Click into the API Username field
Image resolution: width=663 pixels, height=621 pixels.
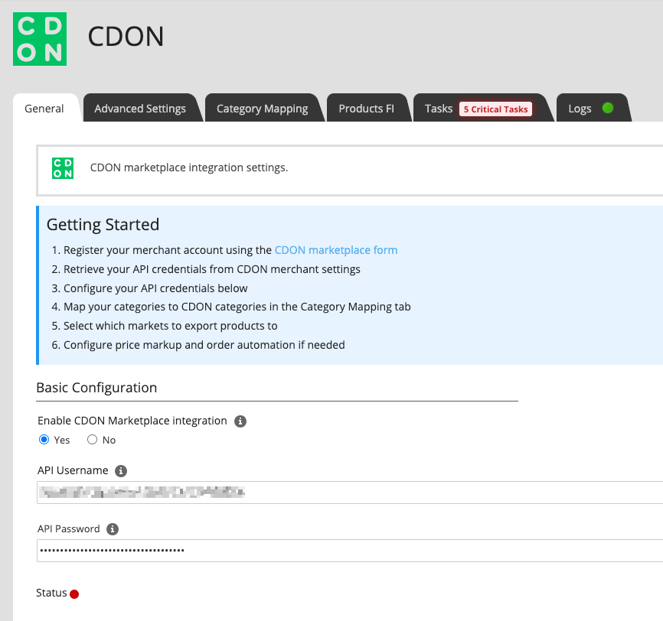350,492
